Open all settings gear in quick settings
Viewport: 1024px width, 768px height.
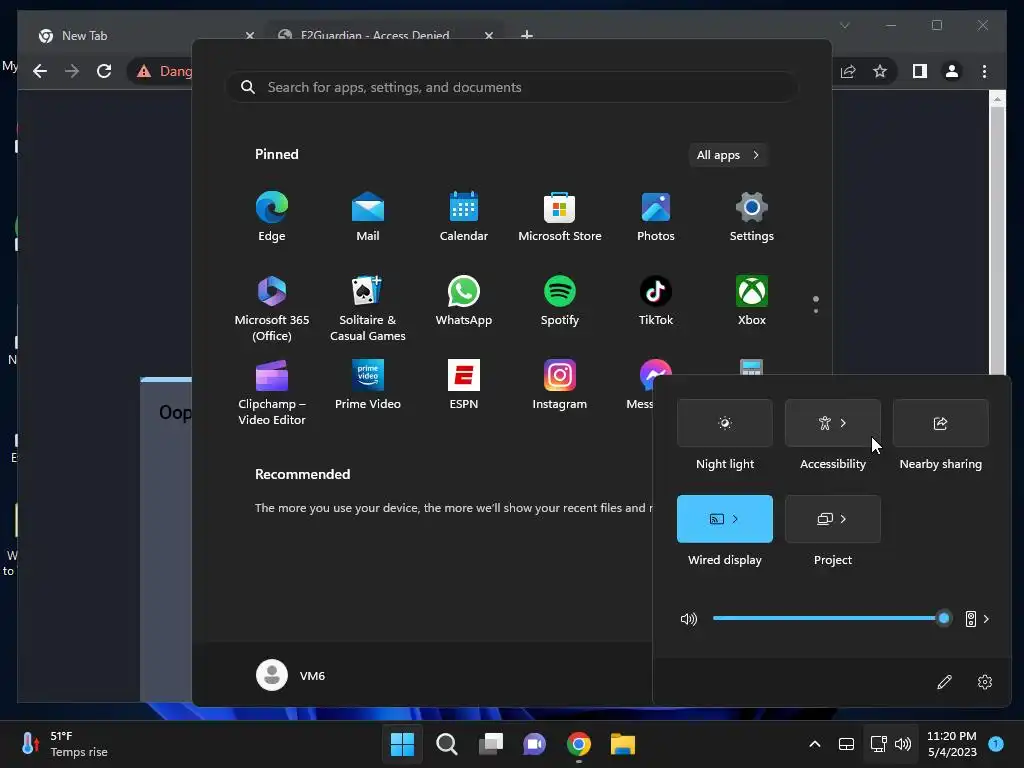985,682
